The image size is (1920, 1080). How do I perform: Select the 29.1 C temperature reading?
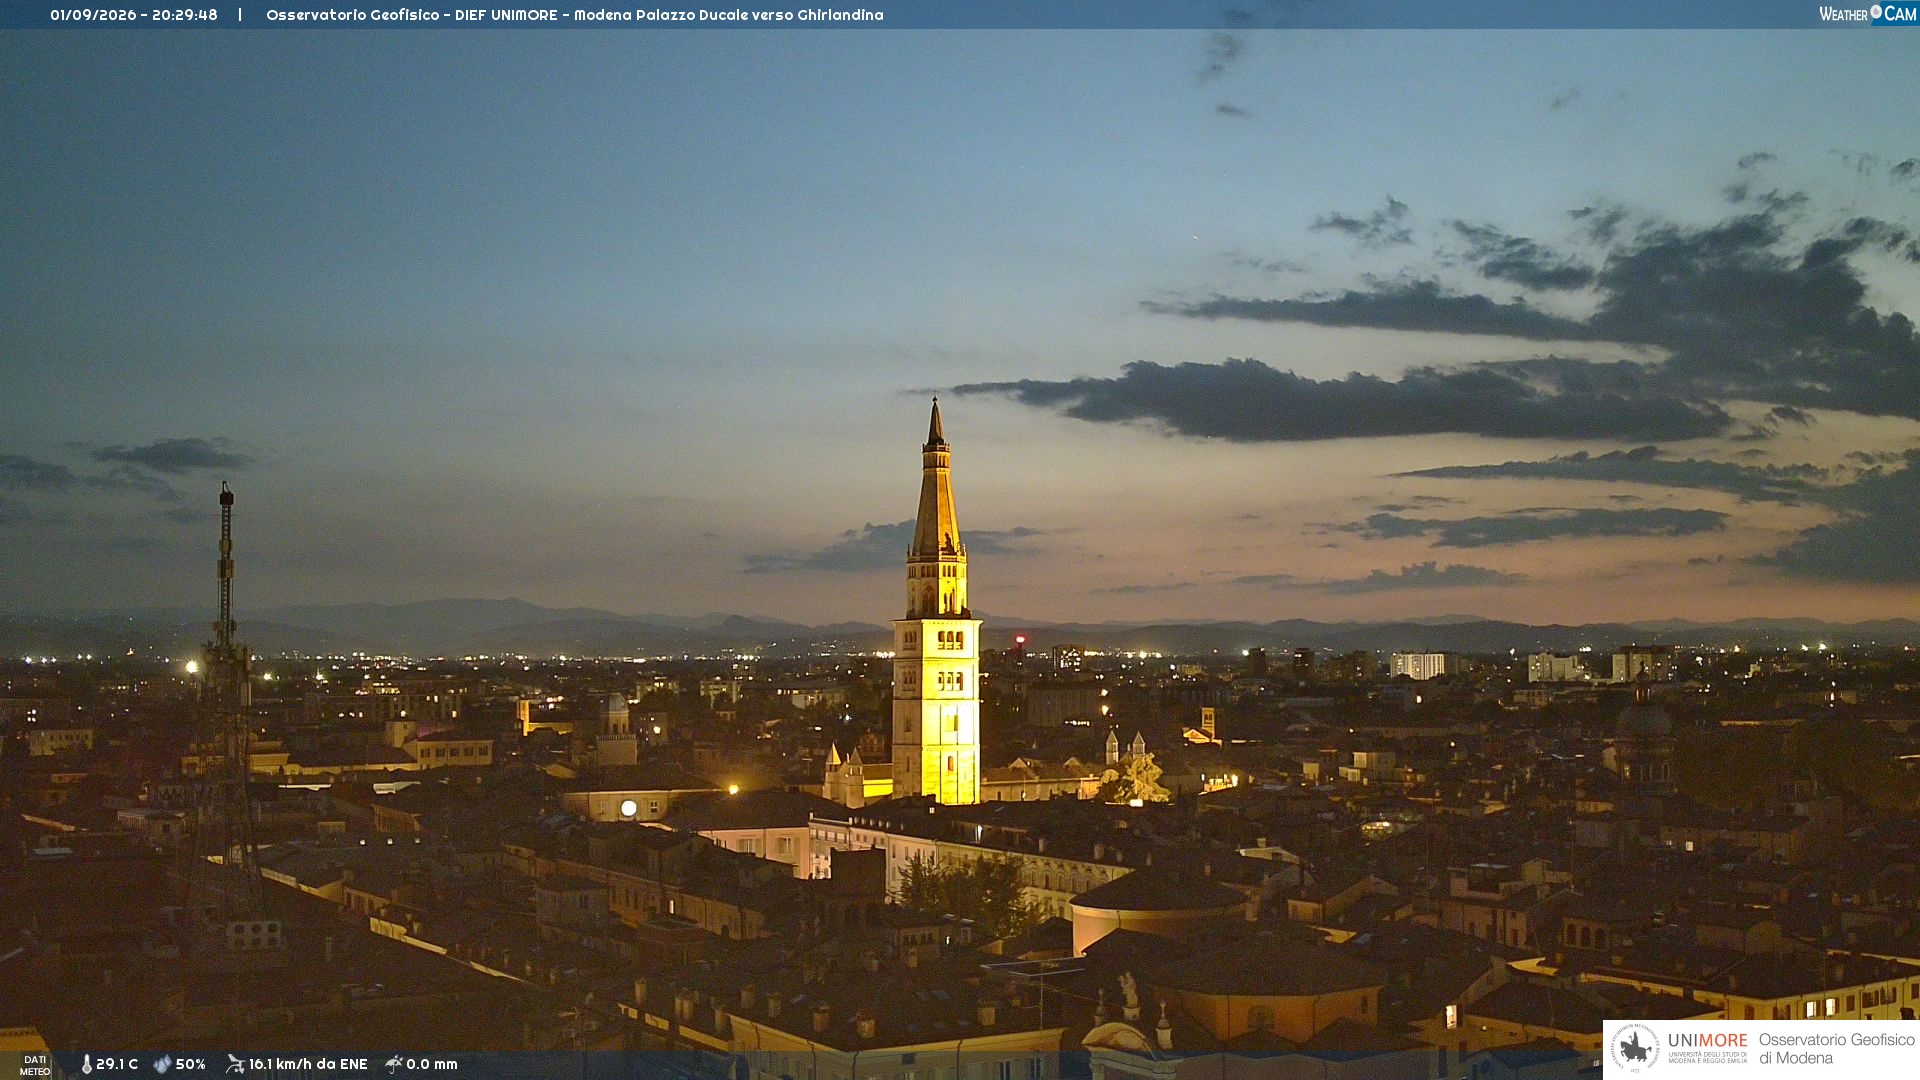point(117,1064)
